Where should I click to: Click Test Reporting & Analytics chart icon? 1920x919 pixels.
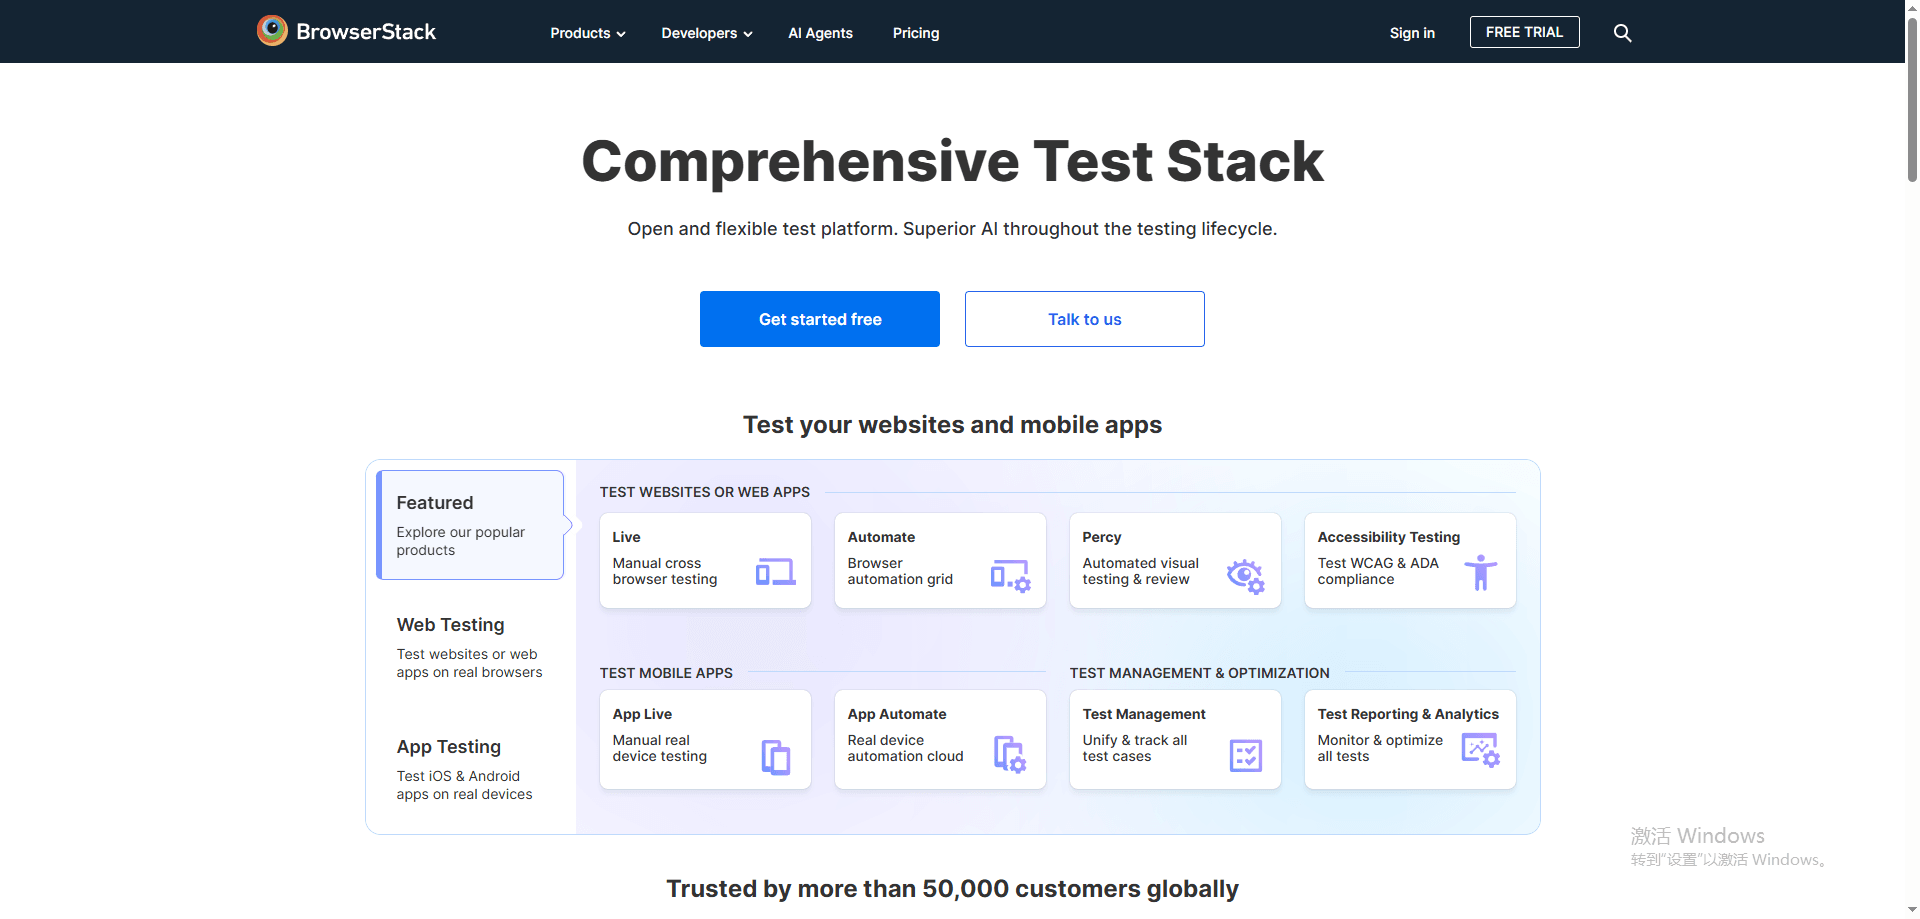(1480, 750)
